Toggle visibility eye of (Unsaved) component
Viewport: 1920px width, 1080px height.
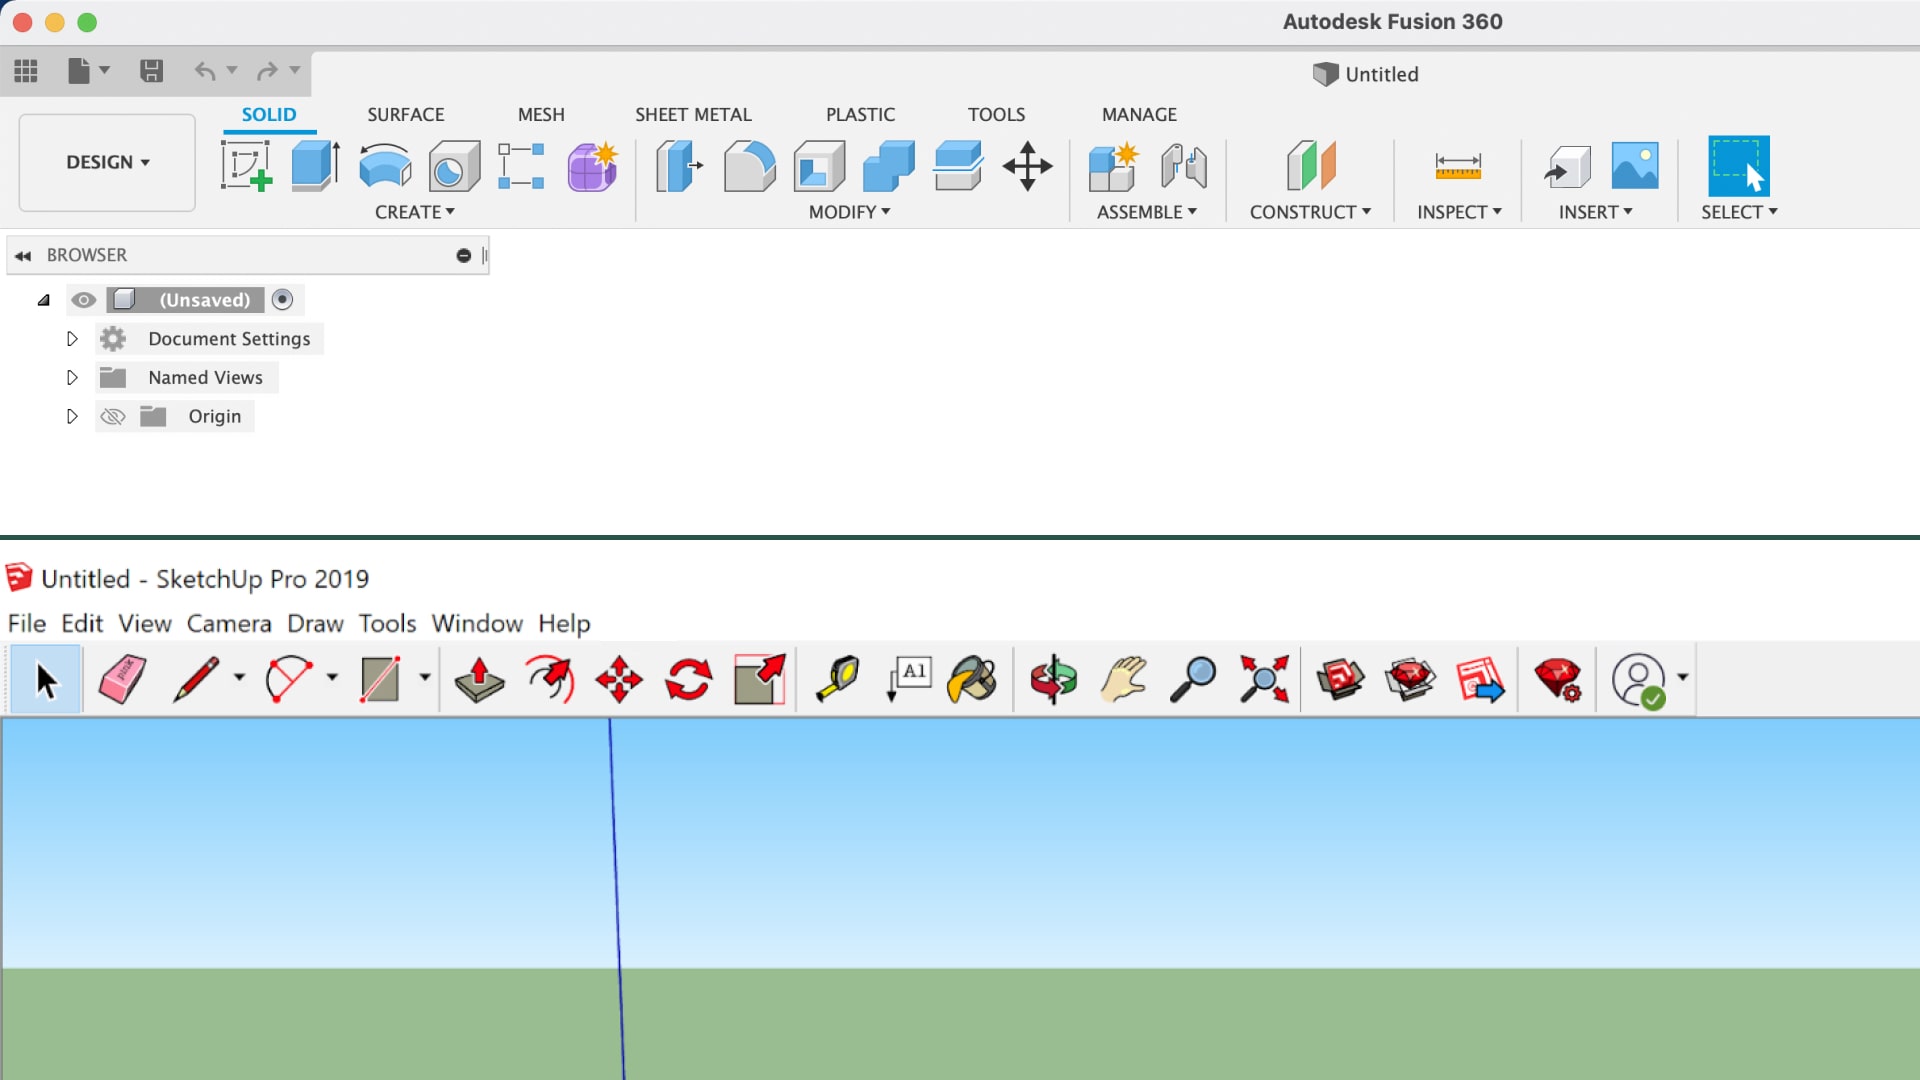pyautogui.click(x=84, y=300)
